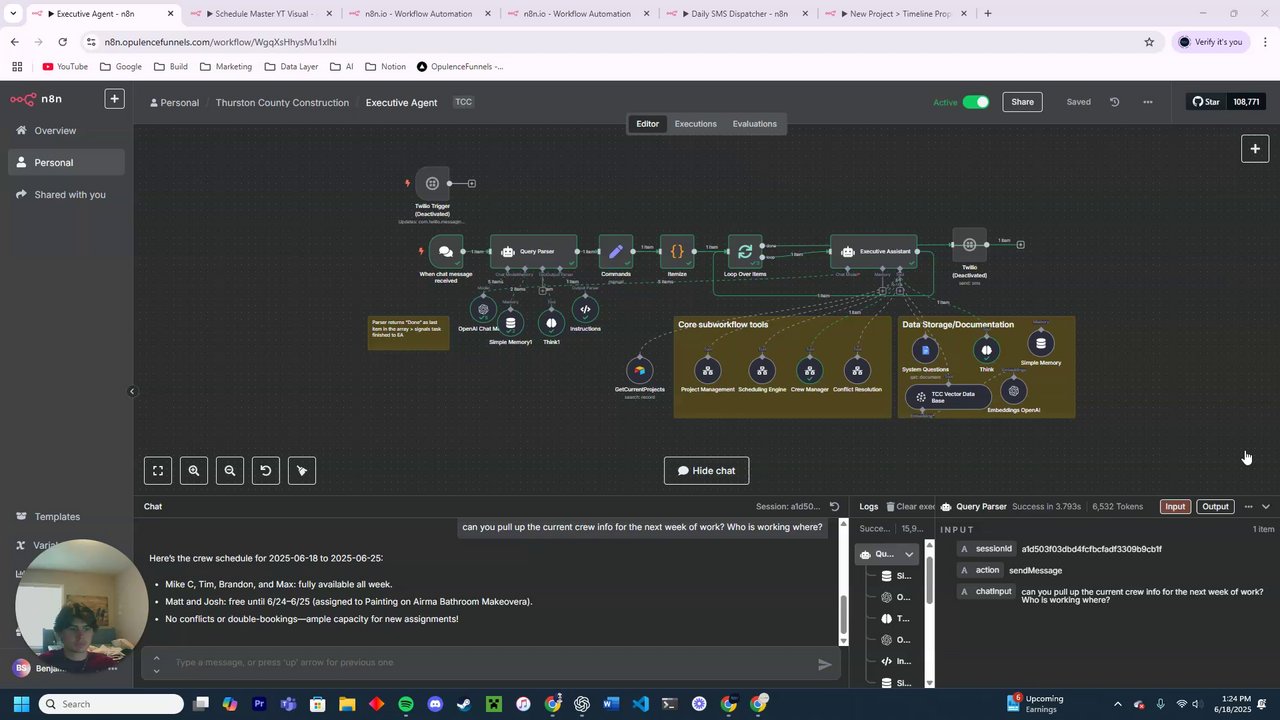Zoom in on the workflow canvas
This screenshot has height=720, width=1280.
194,470
